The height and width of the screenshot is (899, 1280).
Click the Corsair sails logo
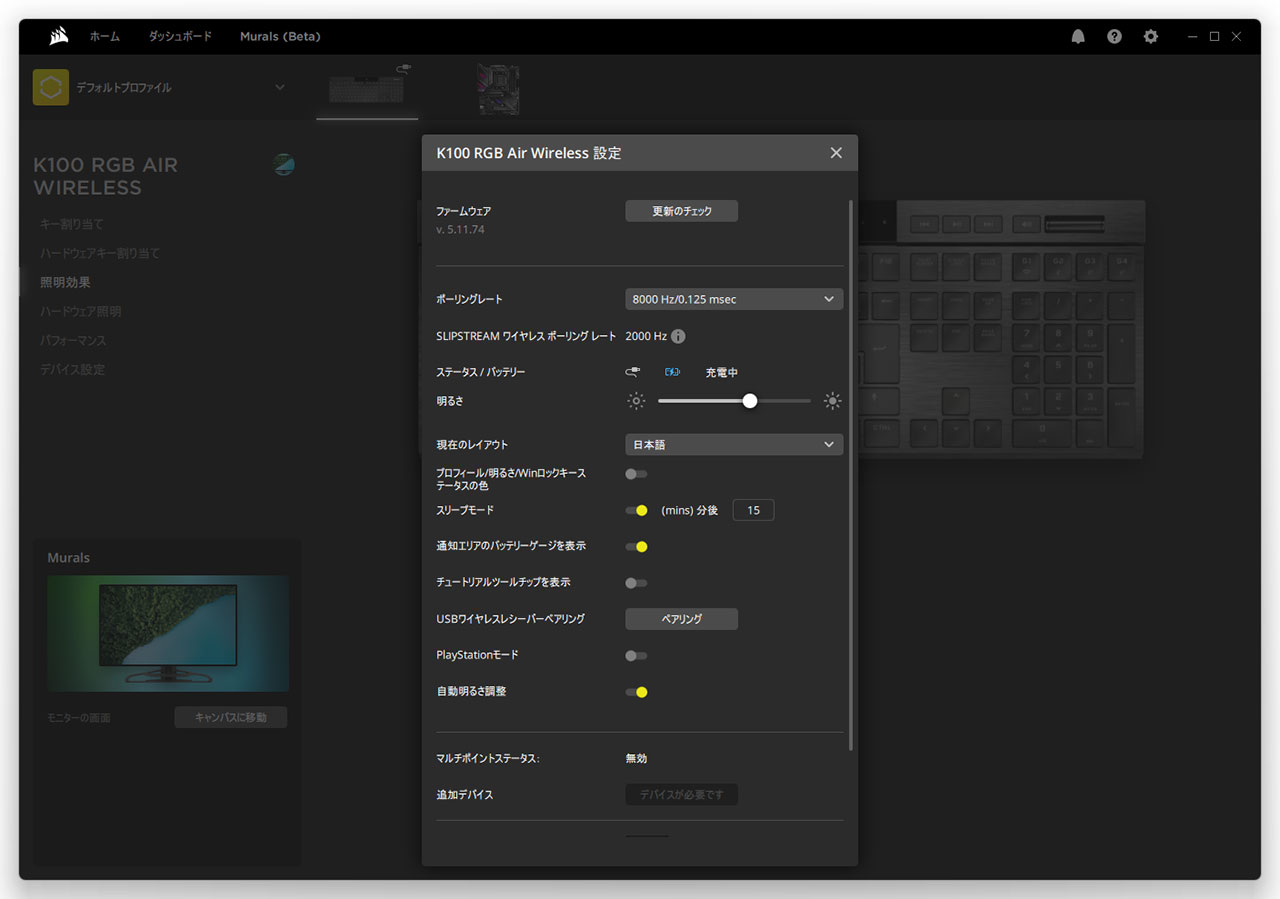(58, 36)
